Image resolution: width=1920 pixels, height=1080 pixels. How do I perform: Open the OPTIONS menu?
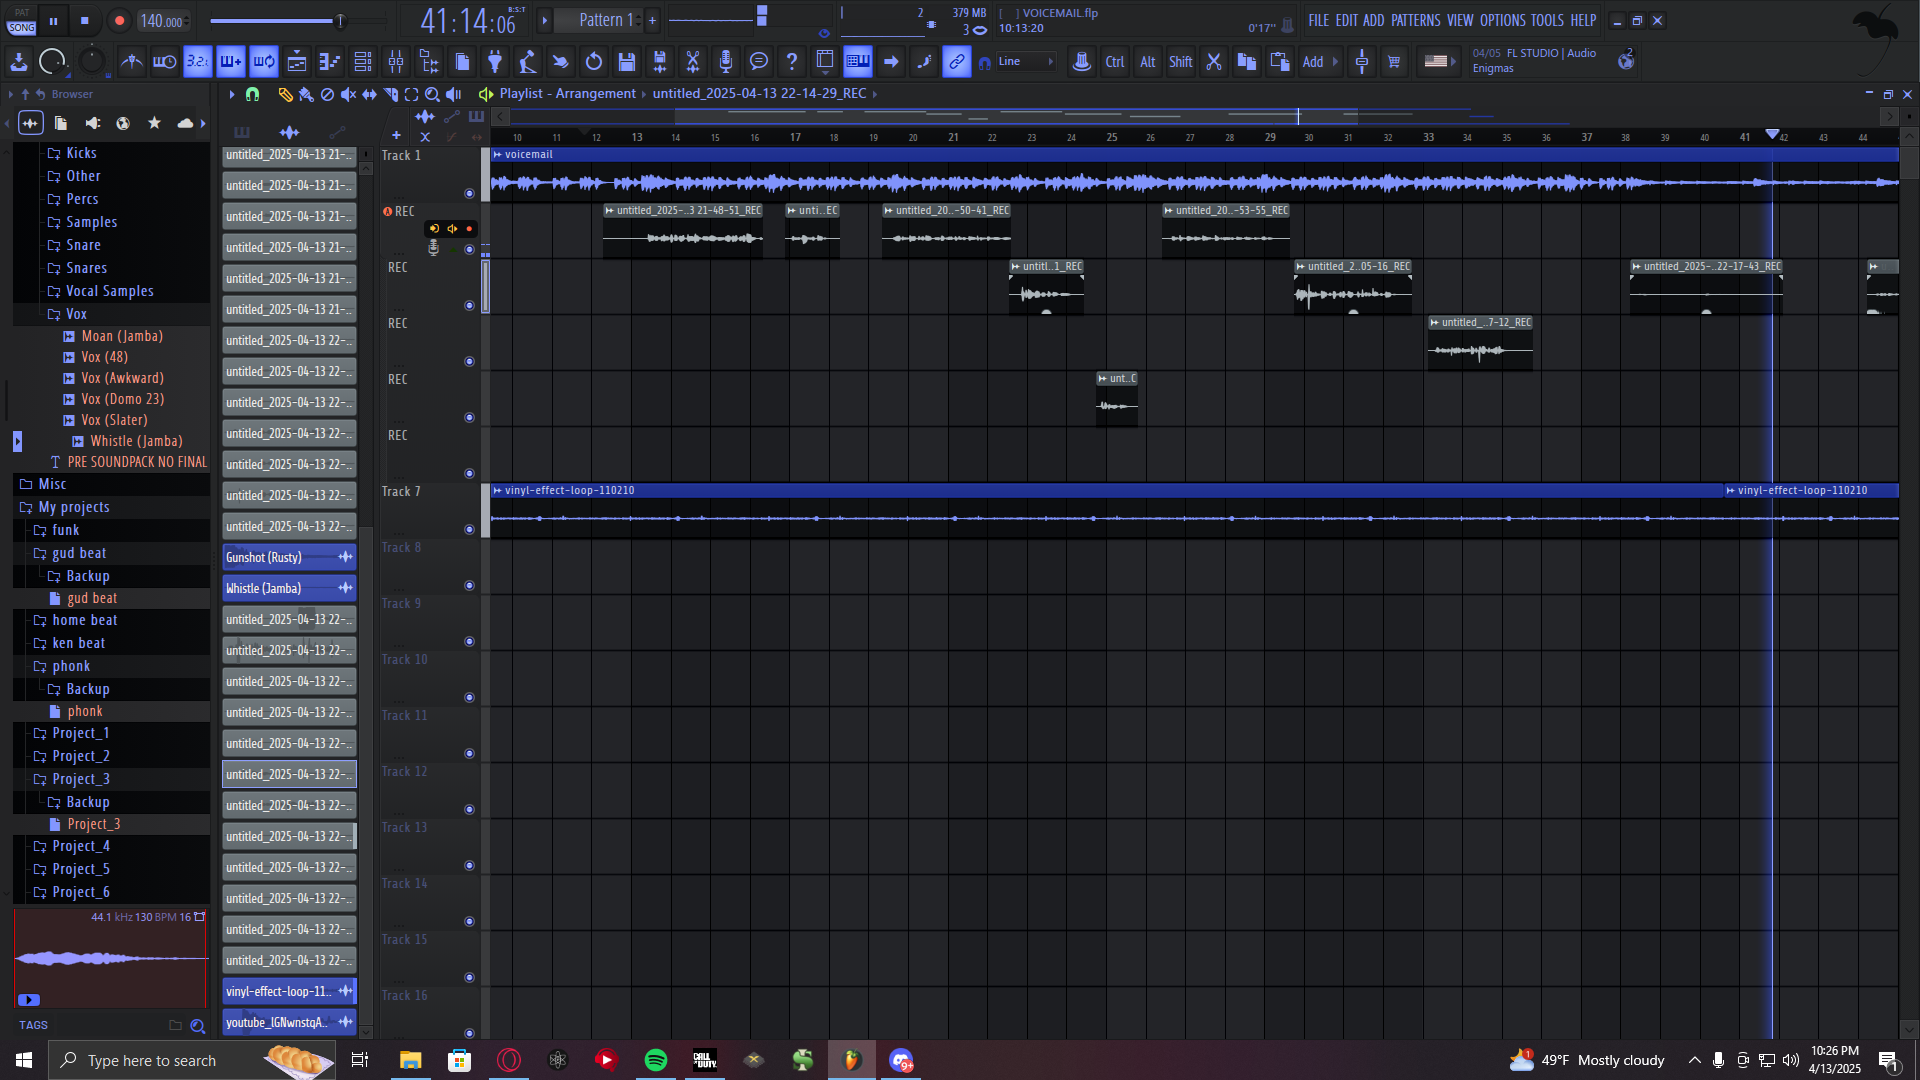point(1502,20)
